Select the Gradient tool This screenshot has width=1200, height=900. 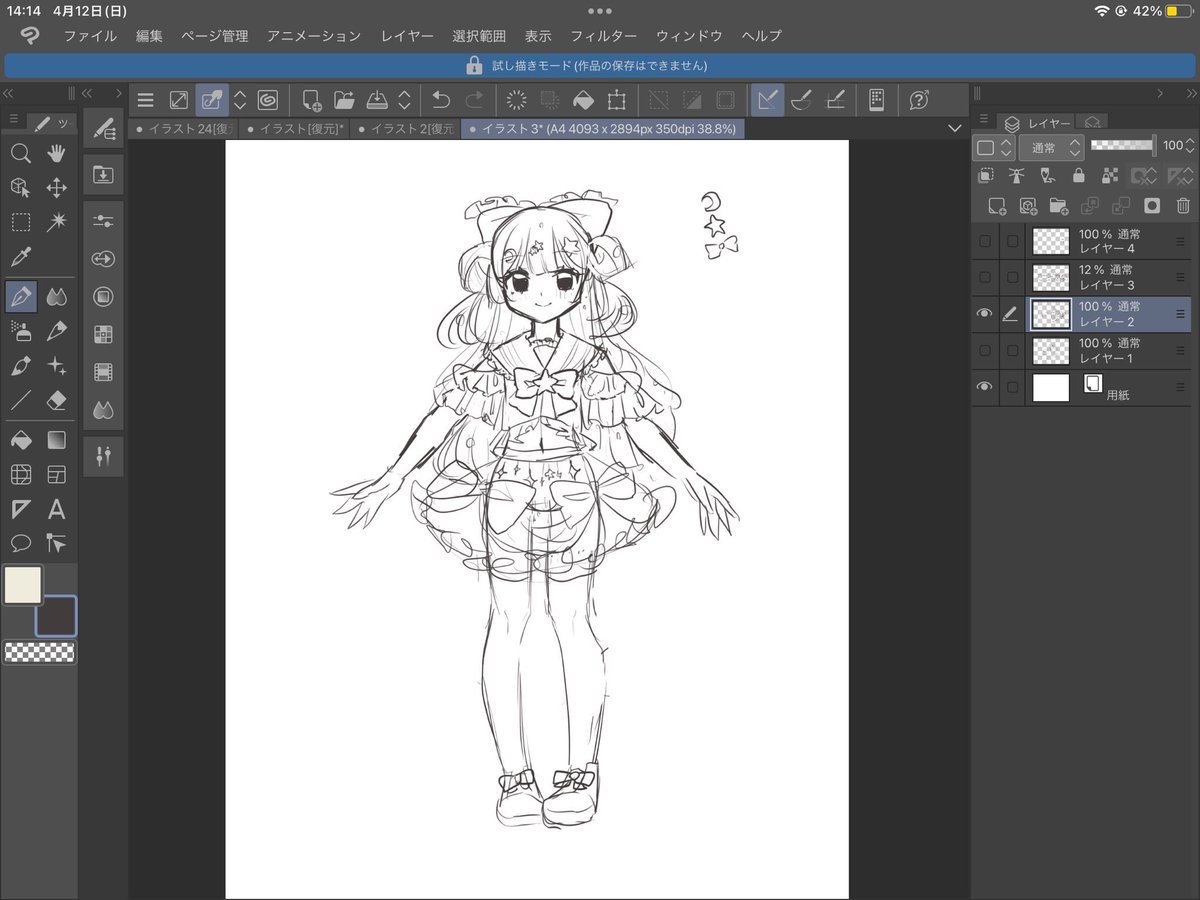point(57,439)
